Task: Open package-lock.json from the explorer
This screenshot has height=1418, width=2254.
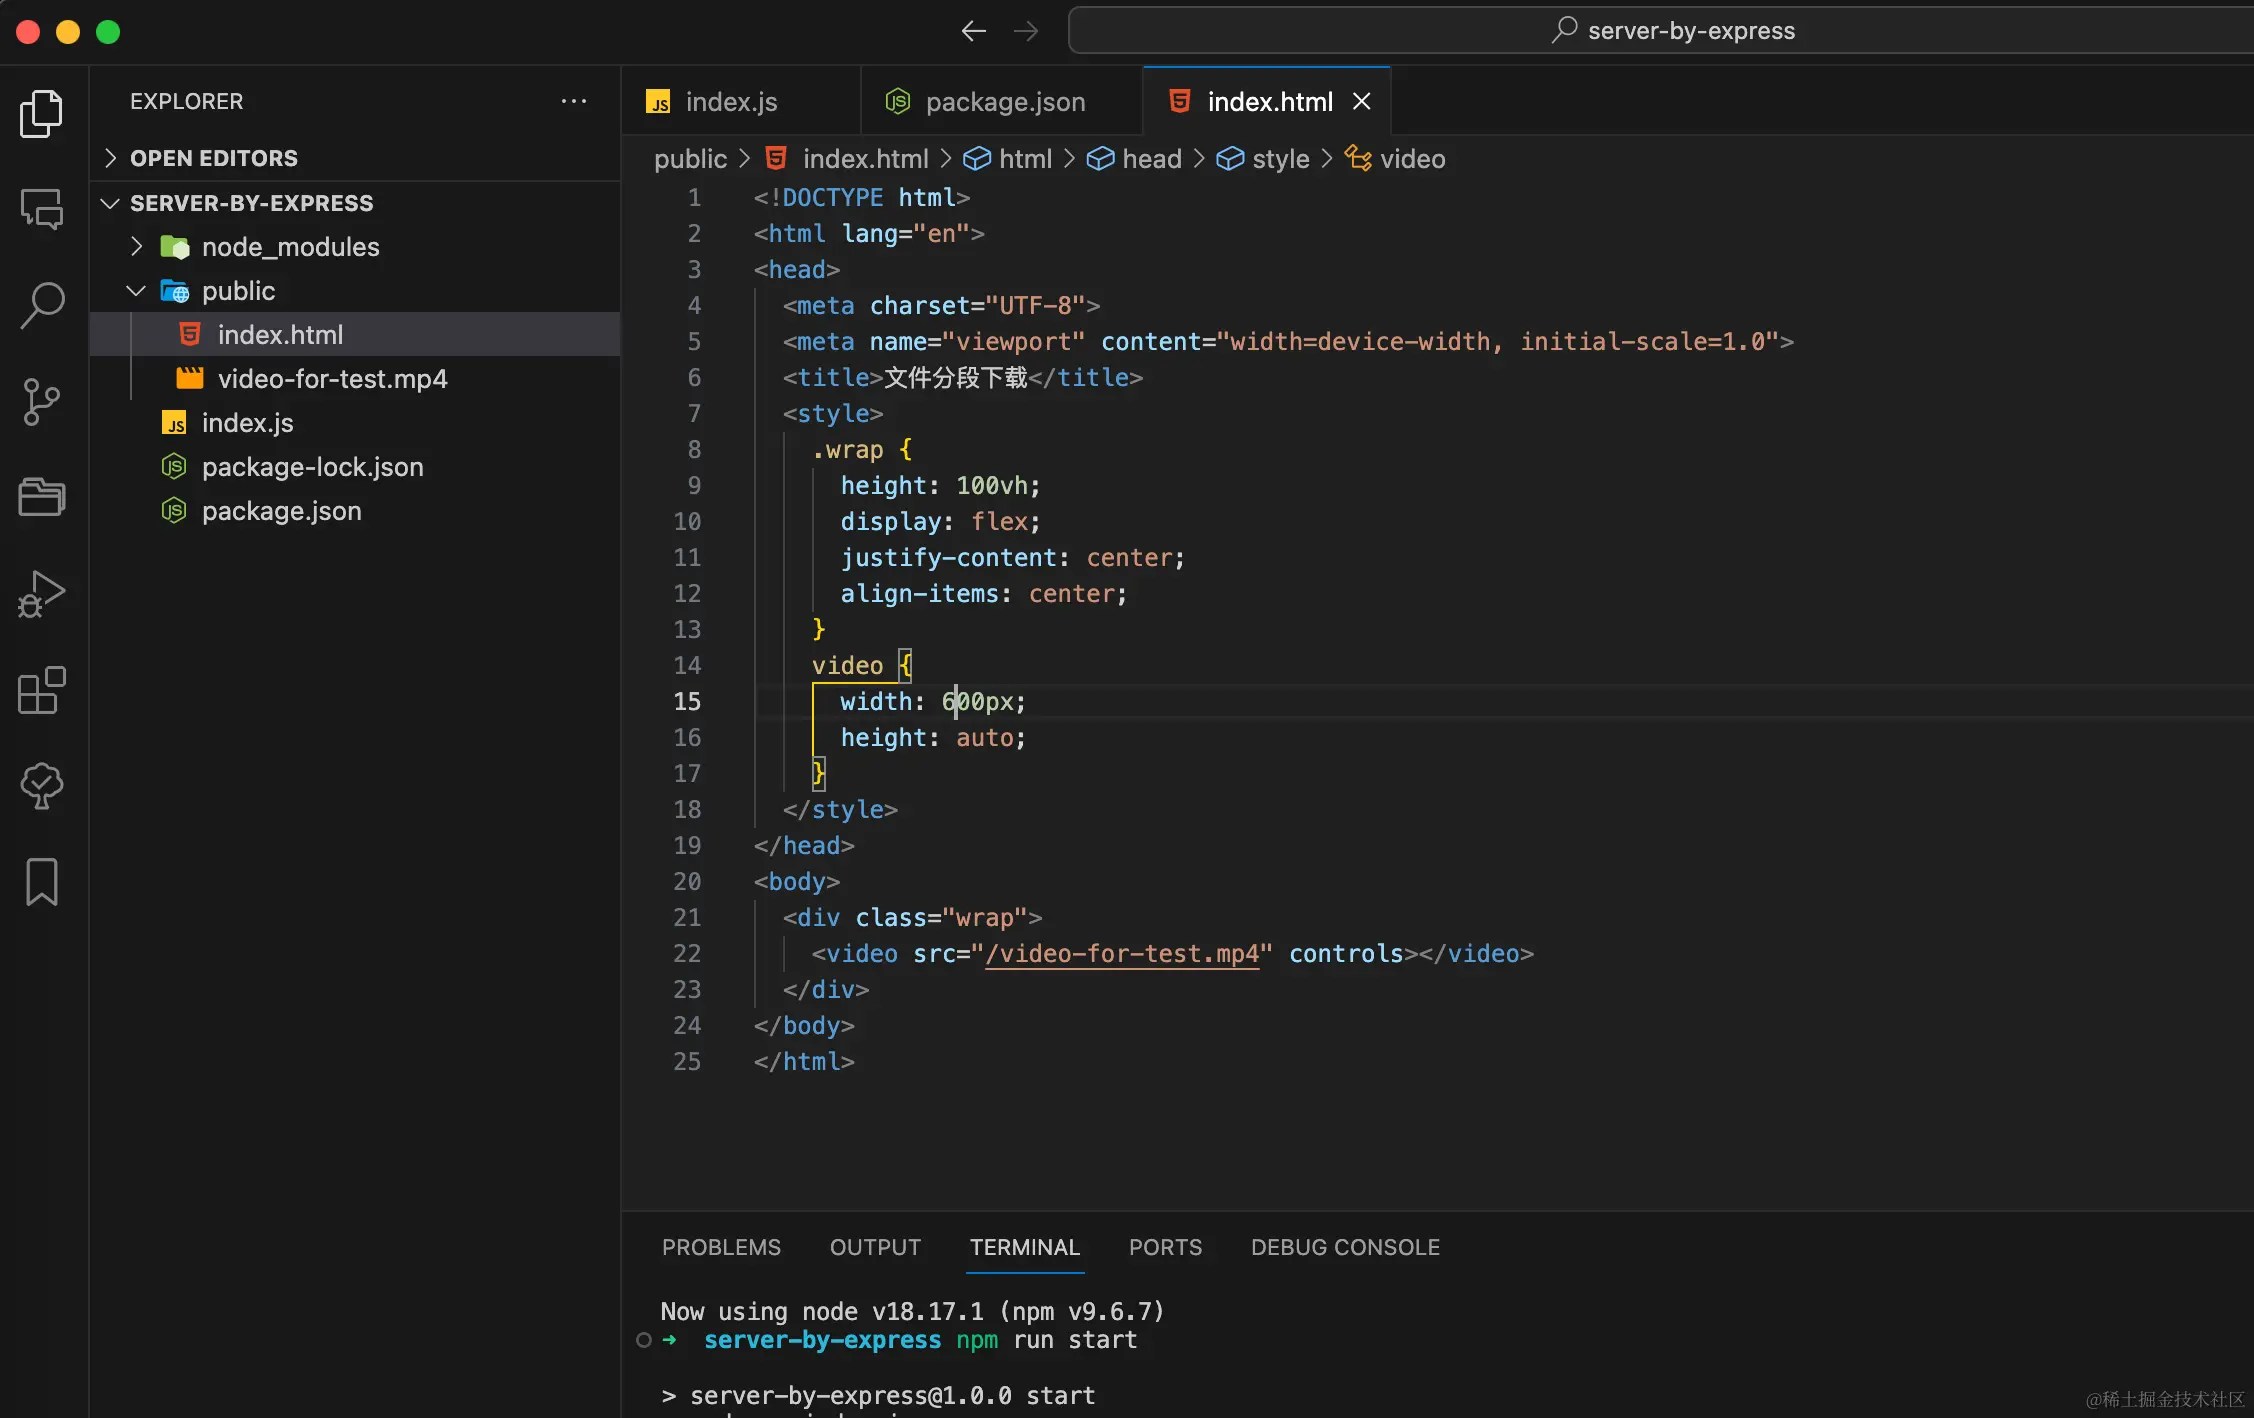Action: [355, 466]
